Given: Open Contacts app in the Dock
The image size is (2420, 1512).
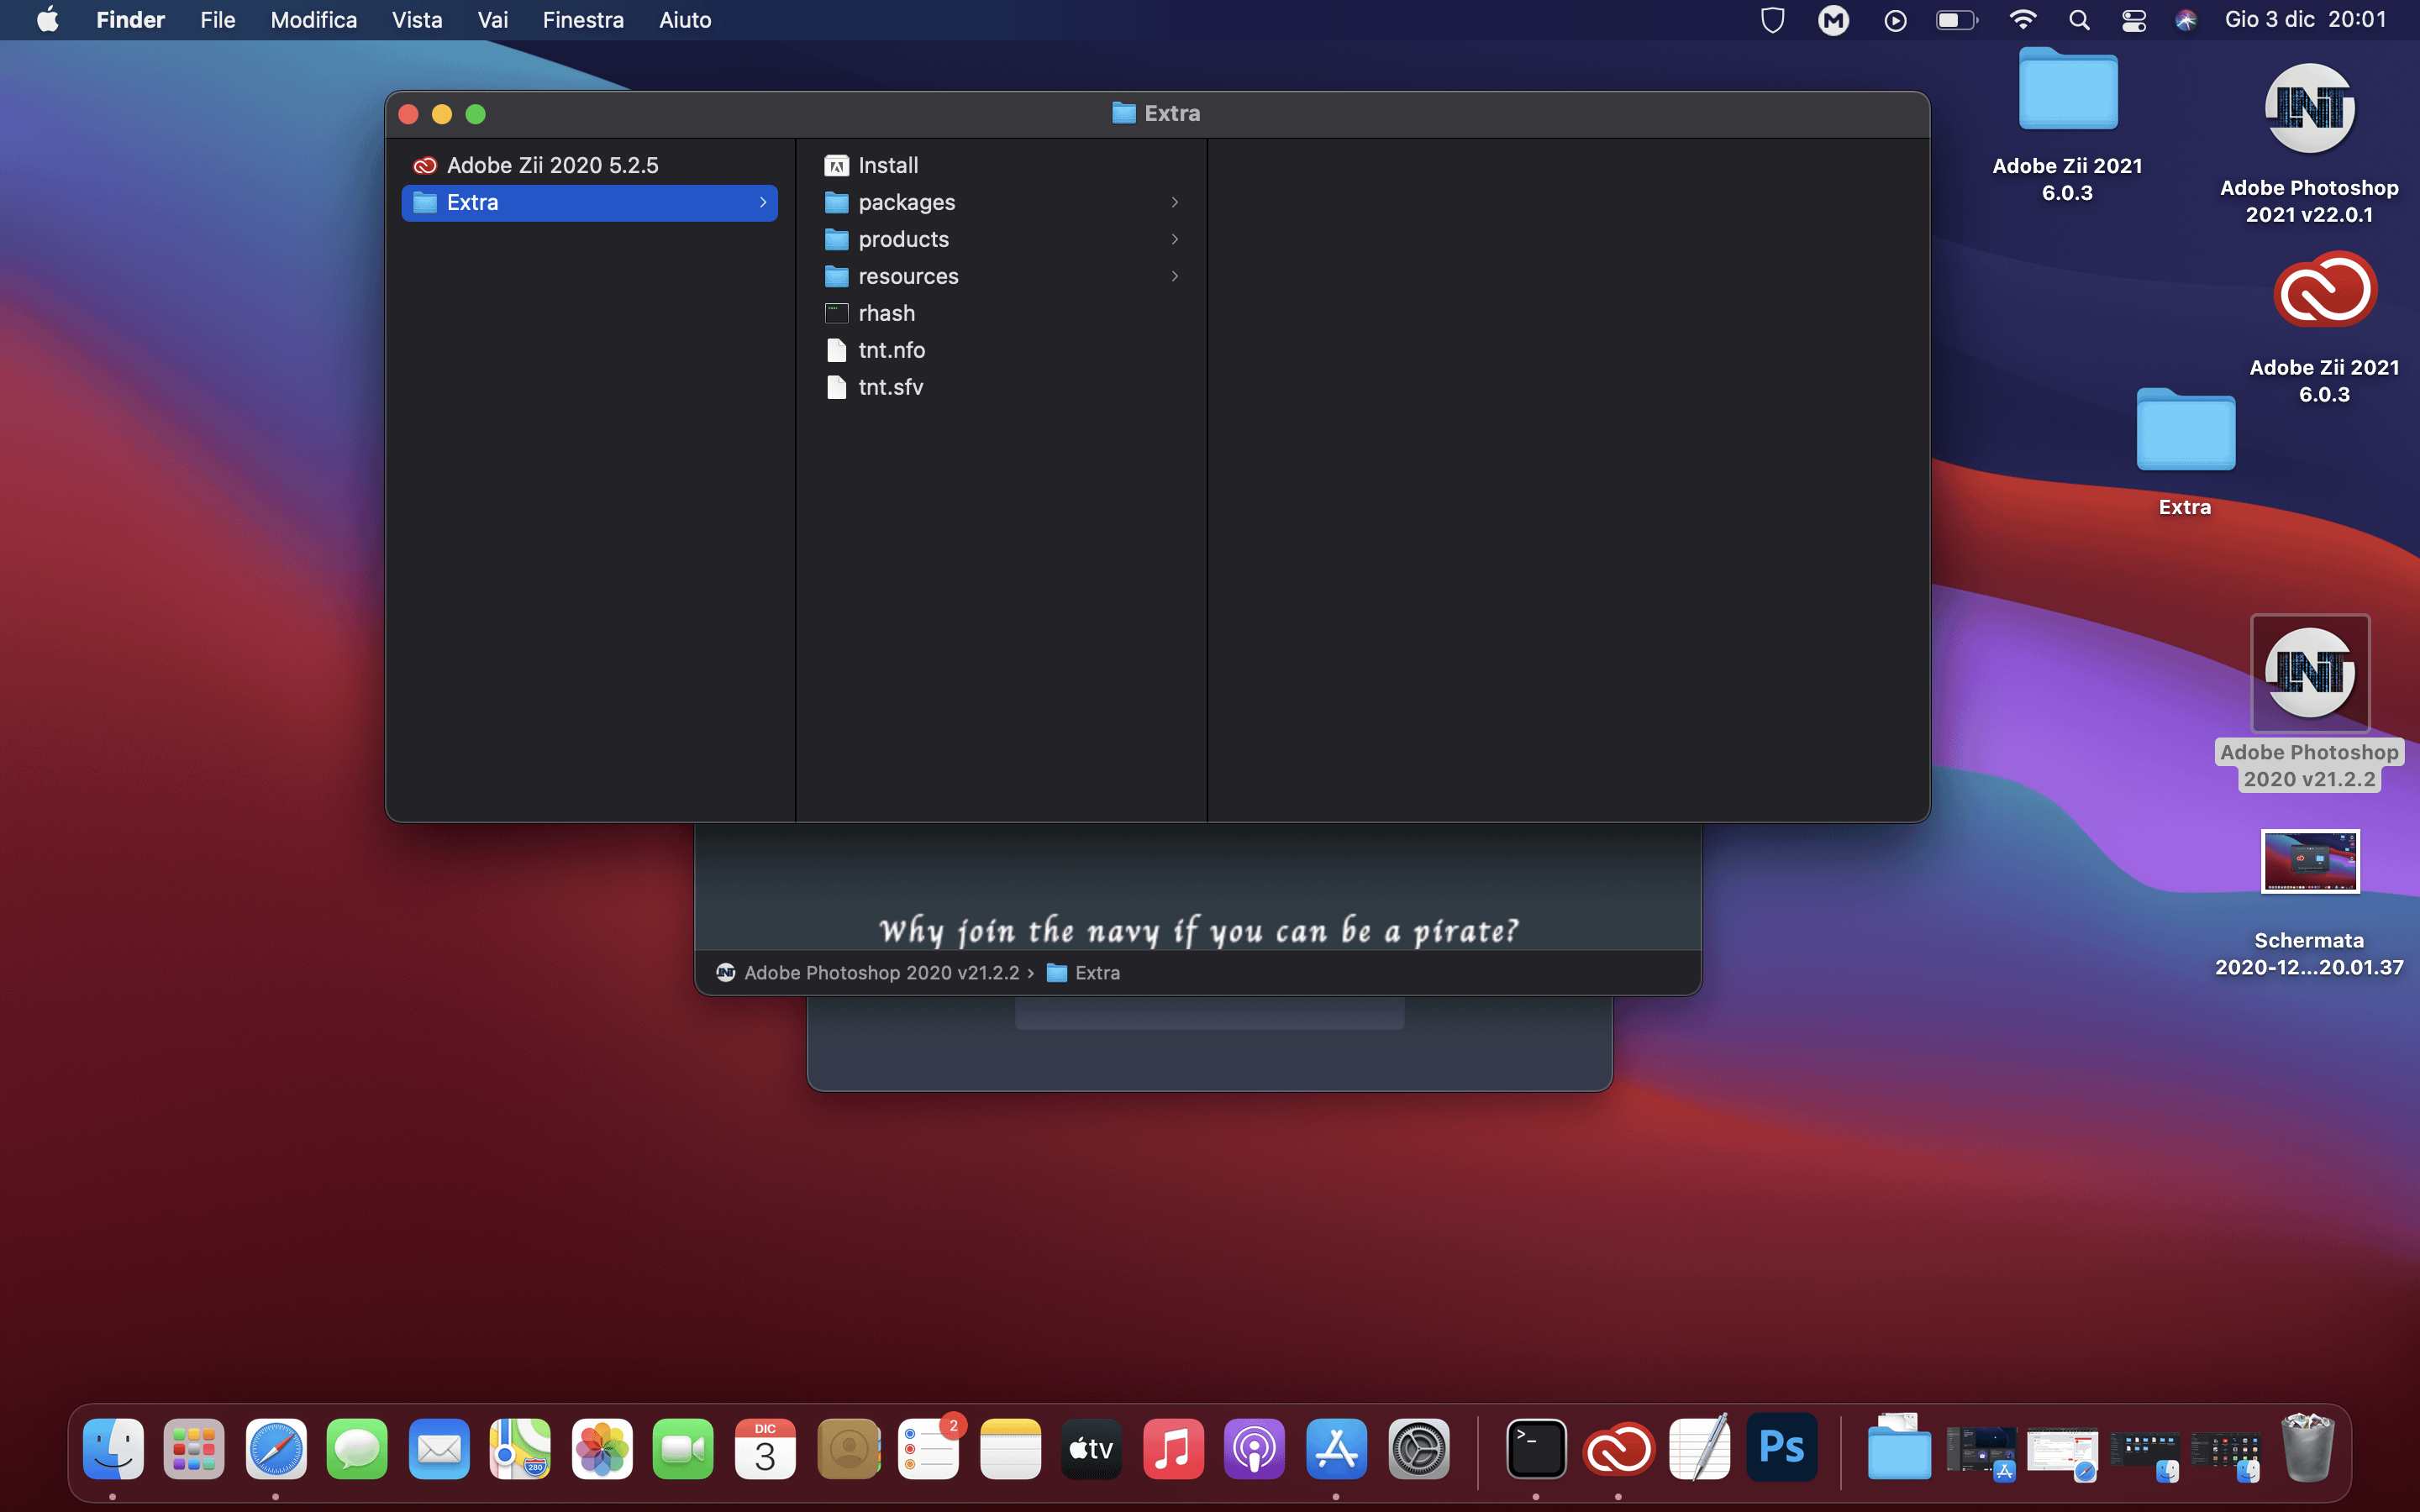Looking at the screenshot, I should [848, 1448].
